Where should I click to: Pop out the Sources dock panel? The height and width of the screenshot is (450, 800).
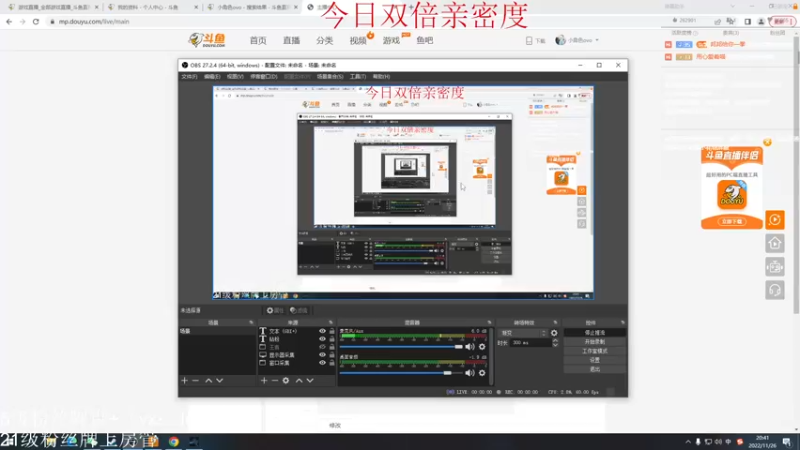(331, 322)
